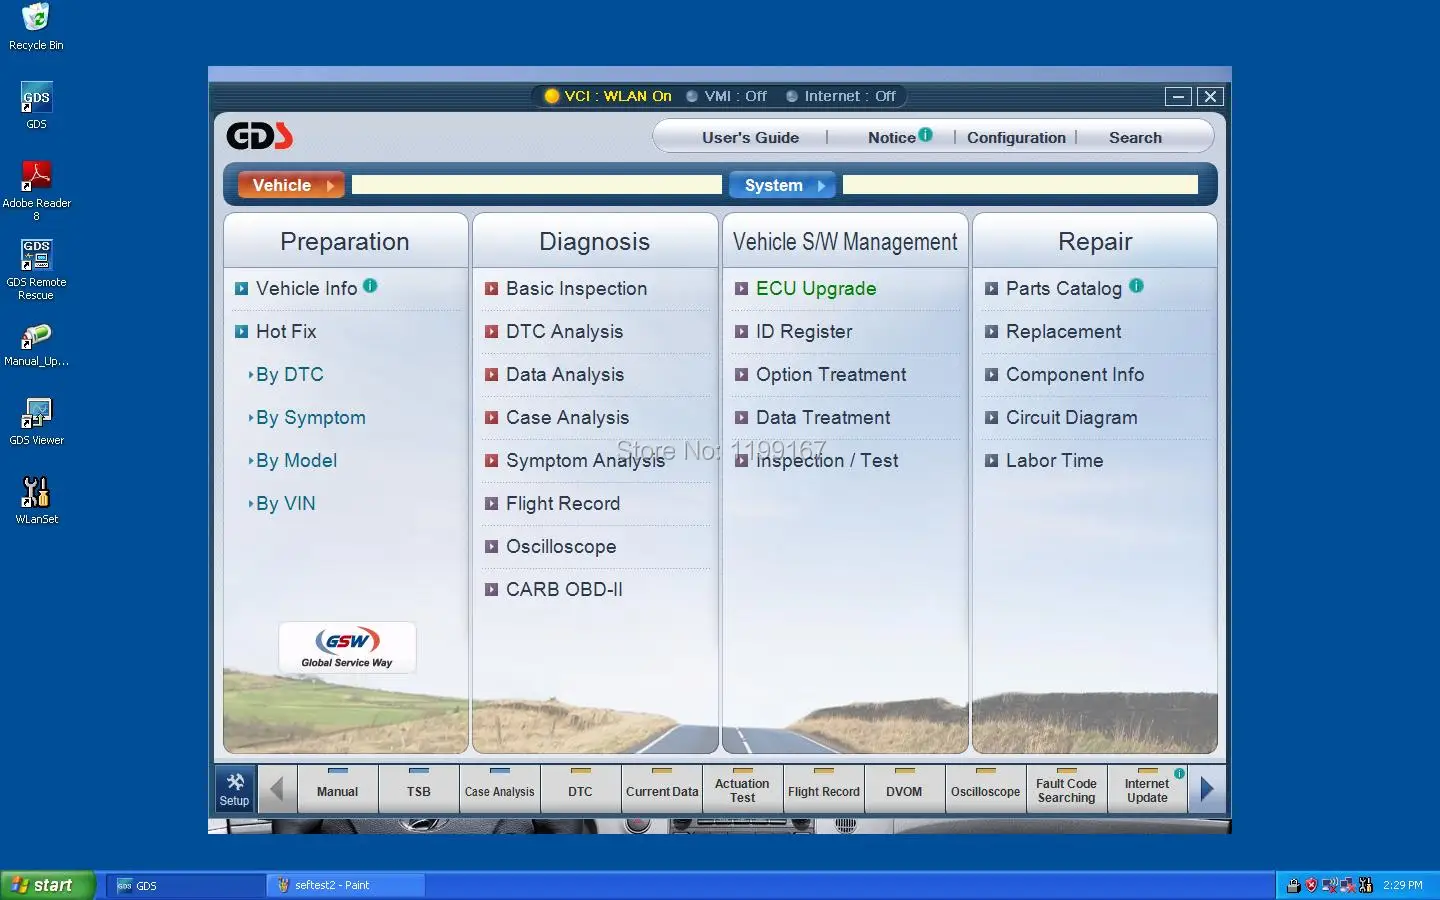
Task: Open ECU Upgrade under Vehicle S/W Management
Action: click(x=815, y=289)
